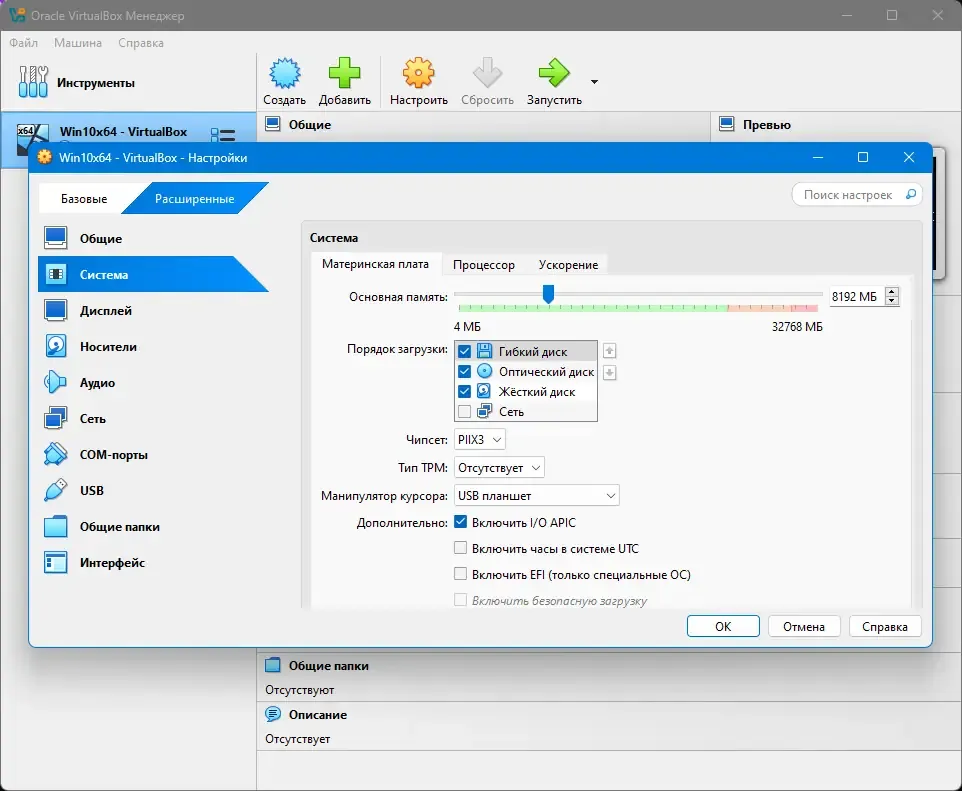
Task: Click the Запустить green arrow icon
Action: click(554, 74)
